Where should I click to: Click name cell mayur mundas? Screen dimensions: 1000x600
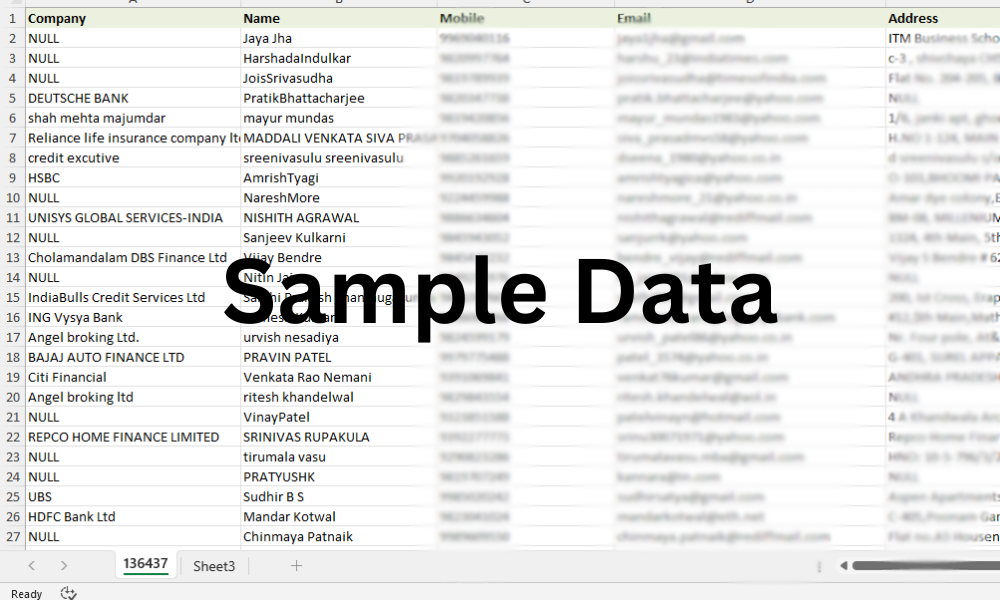pyautogui.click(x=339, y=118)
